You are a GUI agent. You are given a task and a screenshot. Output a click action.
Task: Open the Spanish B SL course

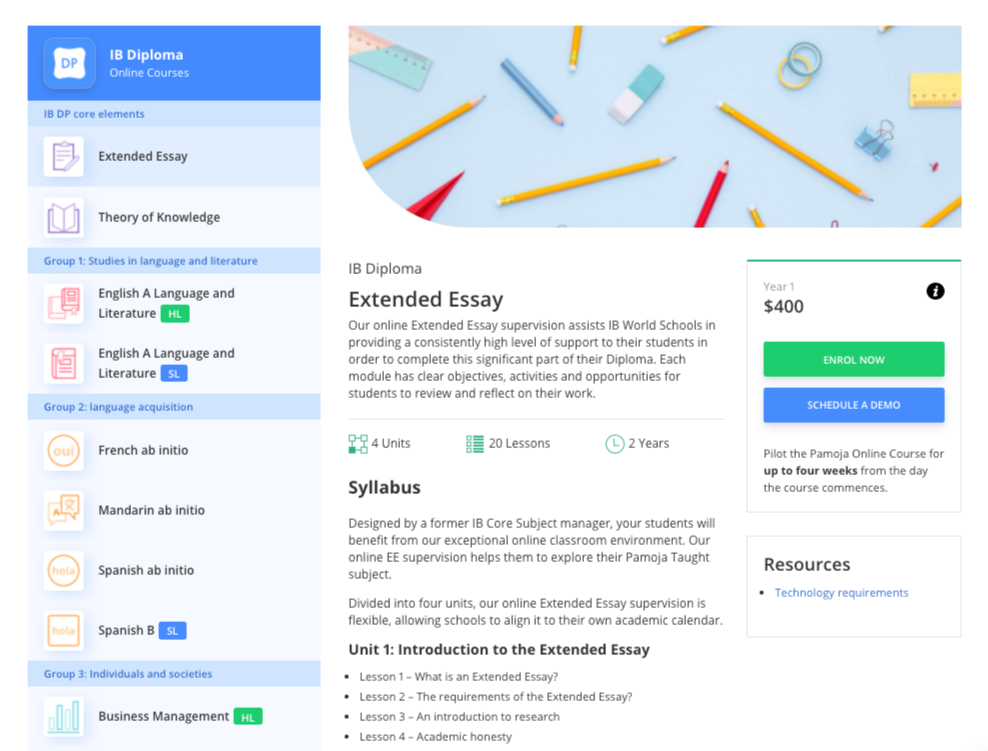click(x=126, y=630)
